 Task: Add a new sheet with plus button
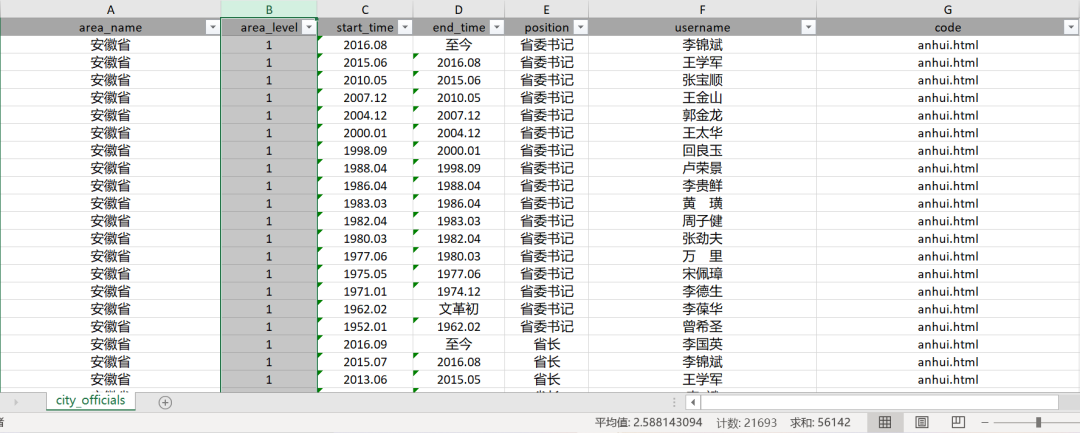pos(165,403)
